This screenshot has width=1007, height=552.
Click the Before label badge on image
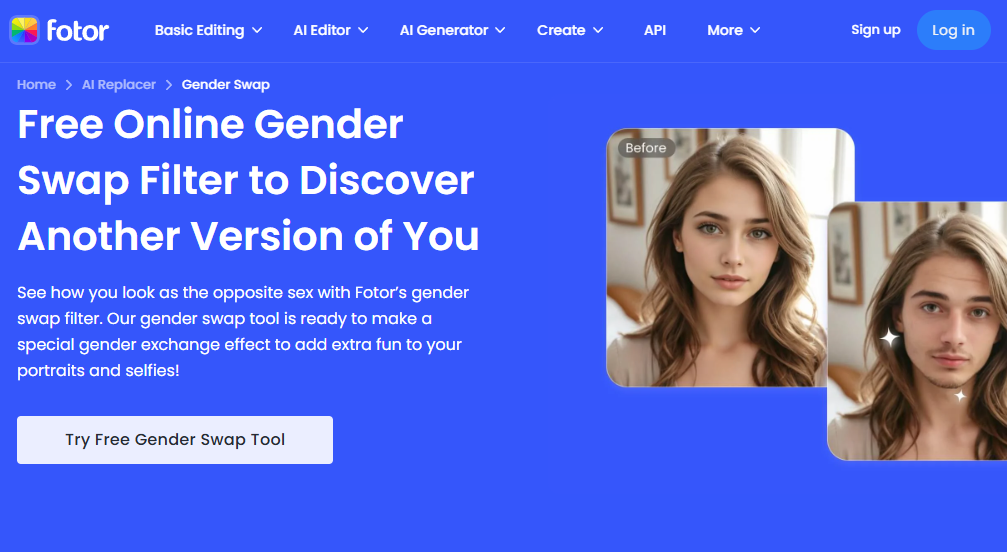tap(645, 148)
